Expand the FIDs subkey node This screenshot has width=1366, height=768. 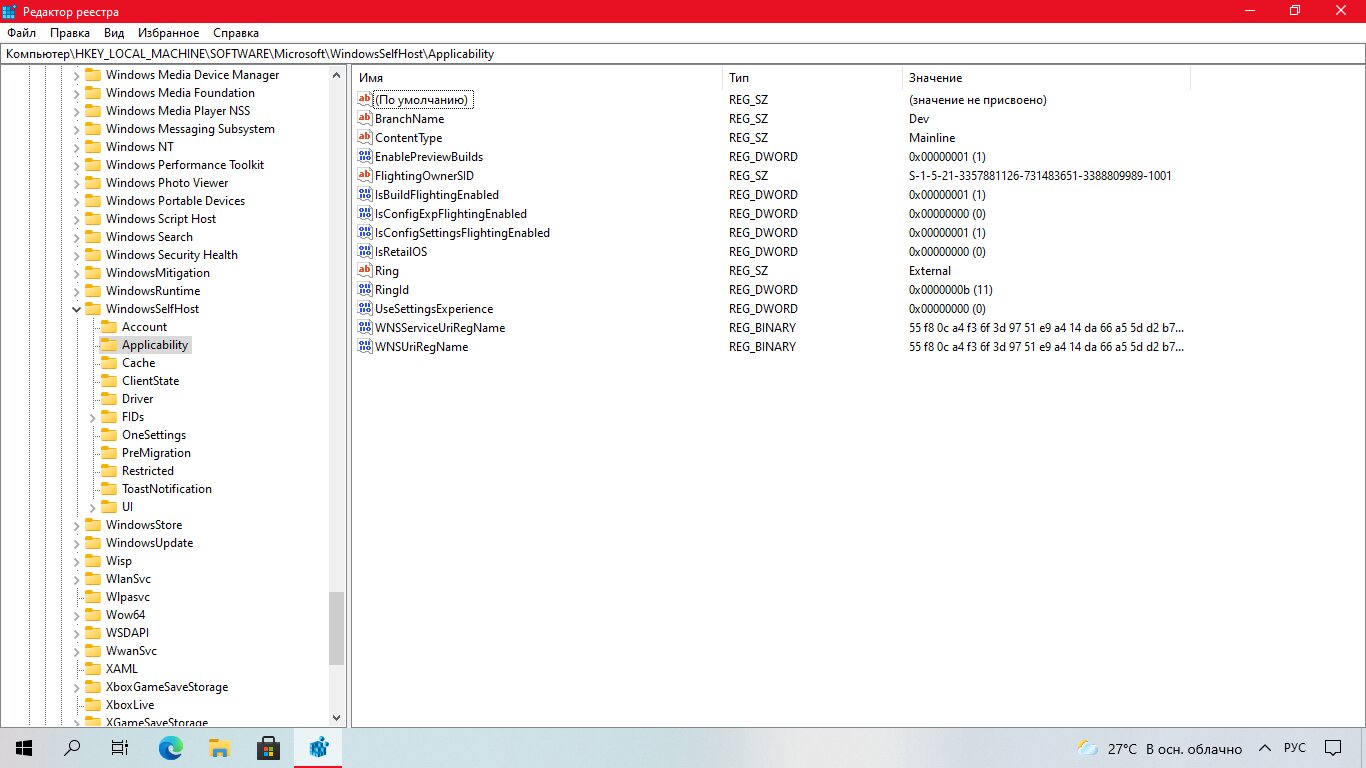pyautogui.click(x=93, y=417)
